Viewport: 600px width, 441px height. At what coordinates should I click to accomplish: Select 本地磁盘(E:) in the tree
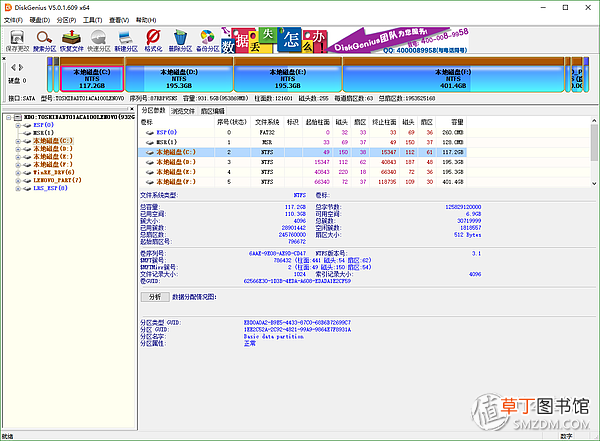[x=53, y=157]
